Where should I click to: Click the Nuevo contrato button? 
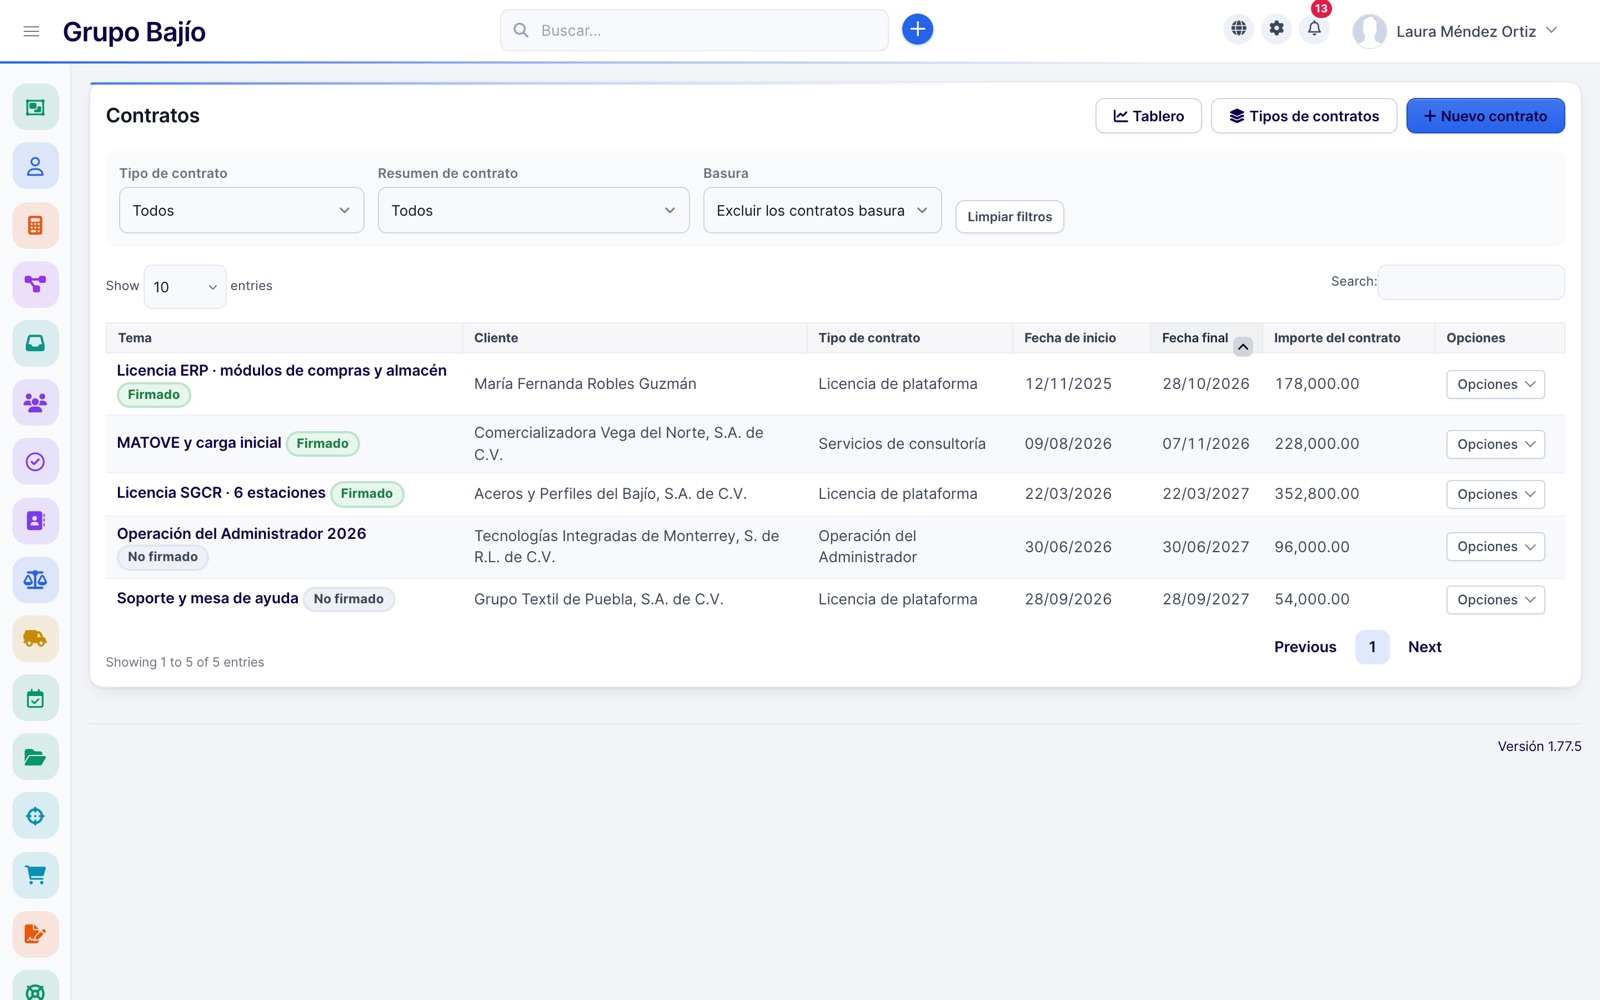click(1485, 116)
